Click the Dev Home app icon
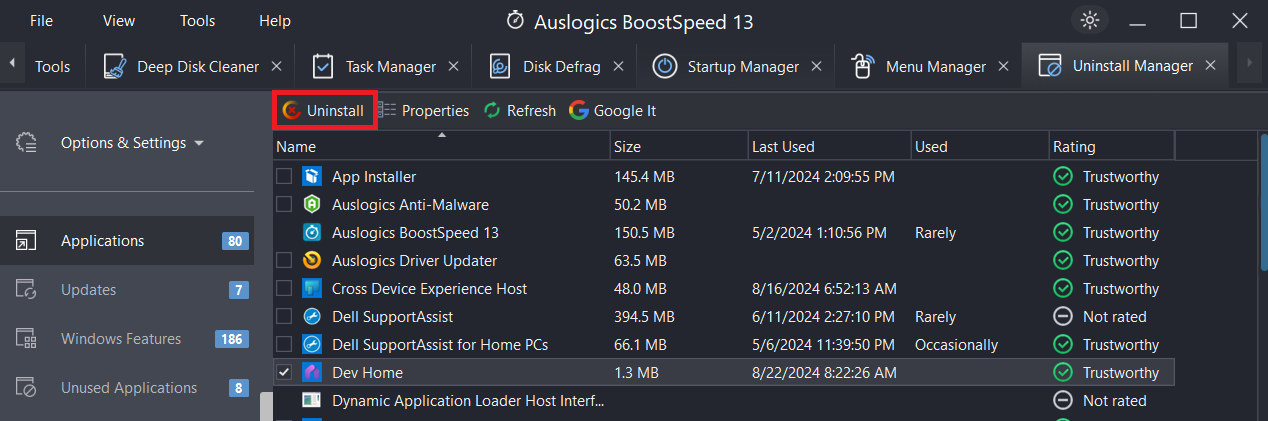The height and width of the screenshot is (421, 1268). pos(312,372)
